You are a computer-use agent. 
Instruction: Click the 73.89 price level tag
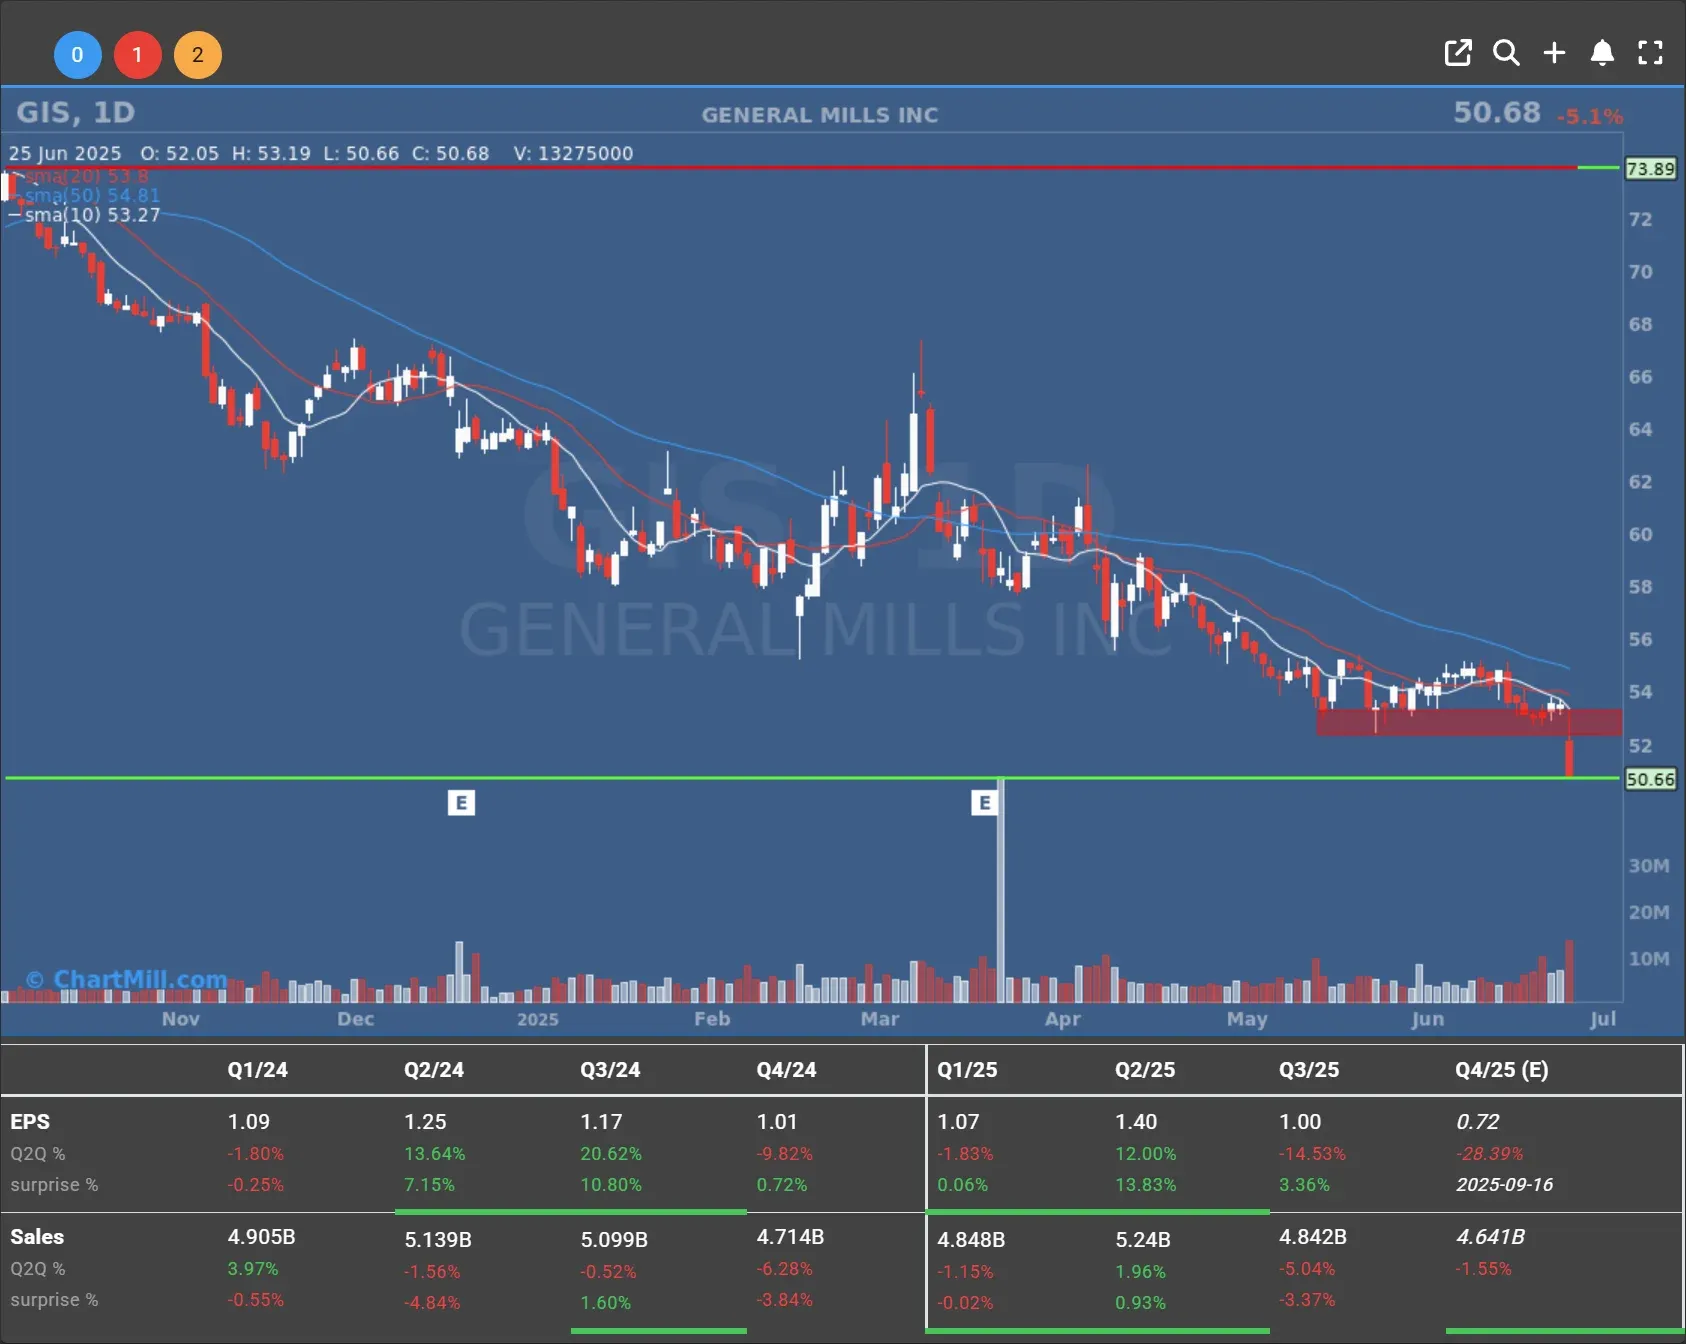click(x=1650, y=168)
